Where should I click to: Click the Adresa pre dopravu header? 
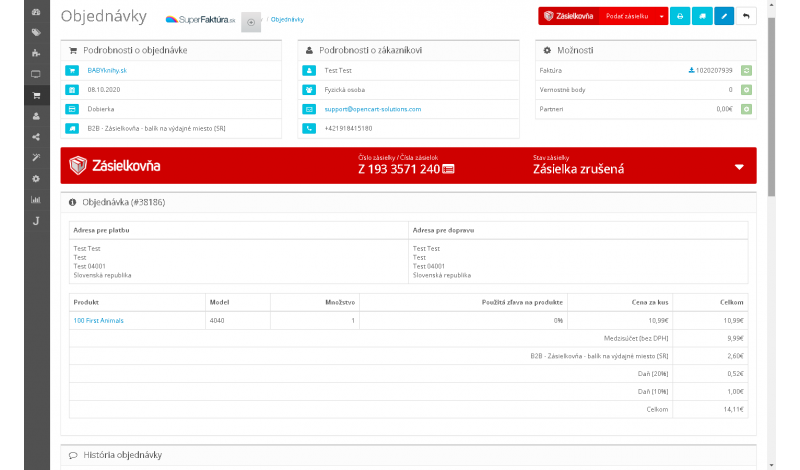443,230
